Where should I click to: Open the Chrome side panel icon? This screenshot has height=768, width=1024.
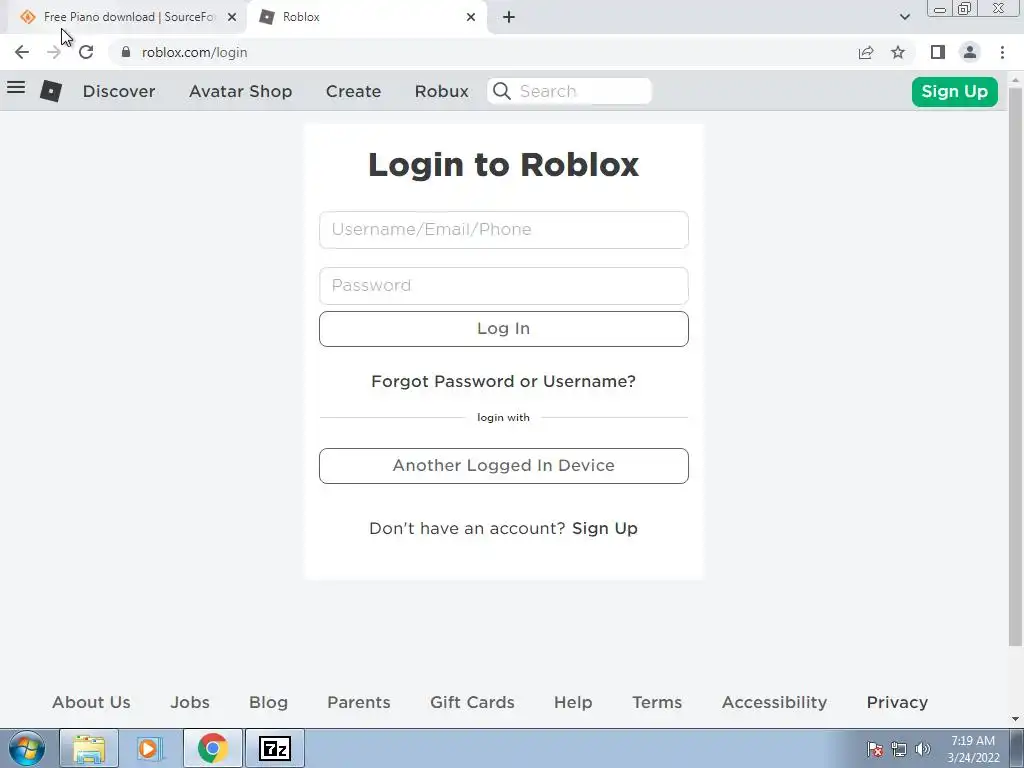click(938, 52)
